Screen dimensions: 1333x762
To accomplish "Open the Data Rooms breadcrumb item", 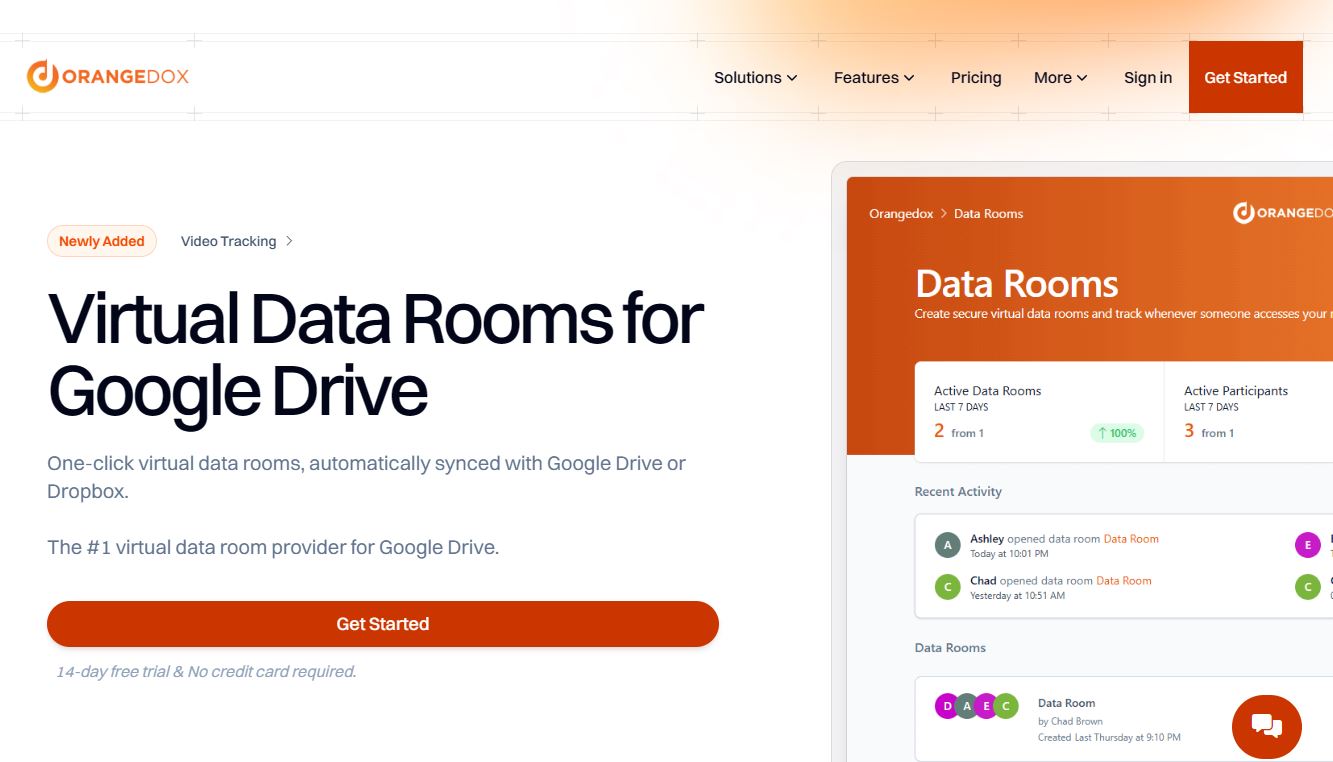I will click(987, 213).
